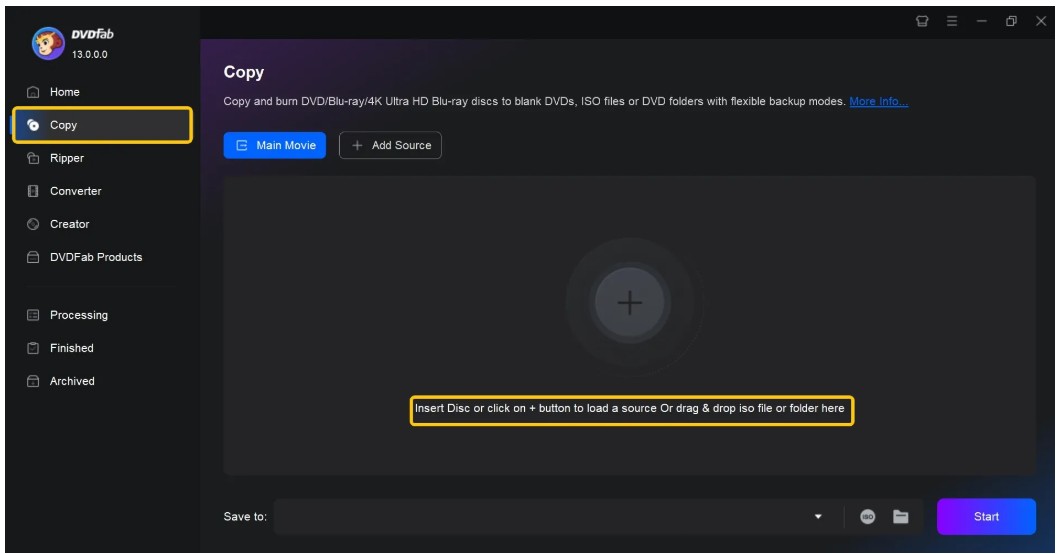Click the Converter film icon in sidebar

tap(32, 191)
